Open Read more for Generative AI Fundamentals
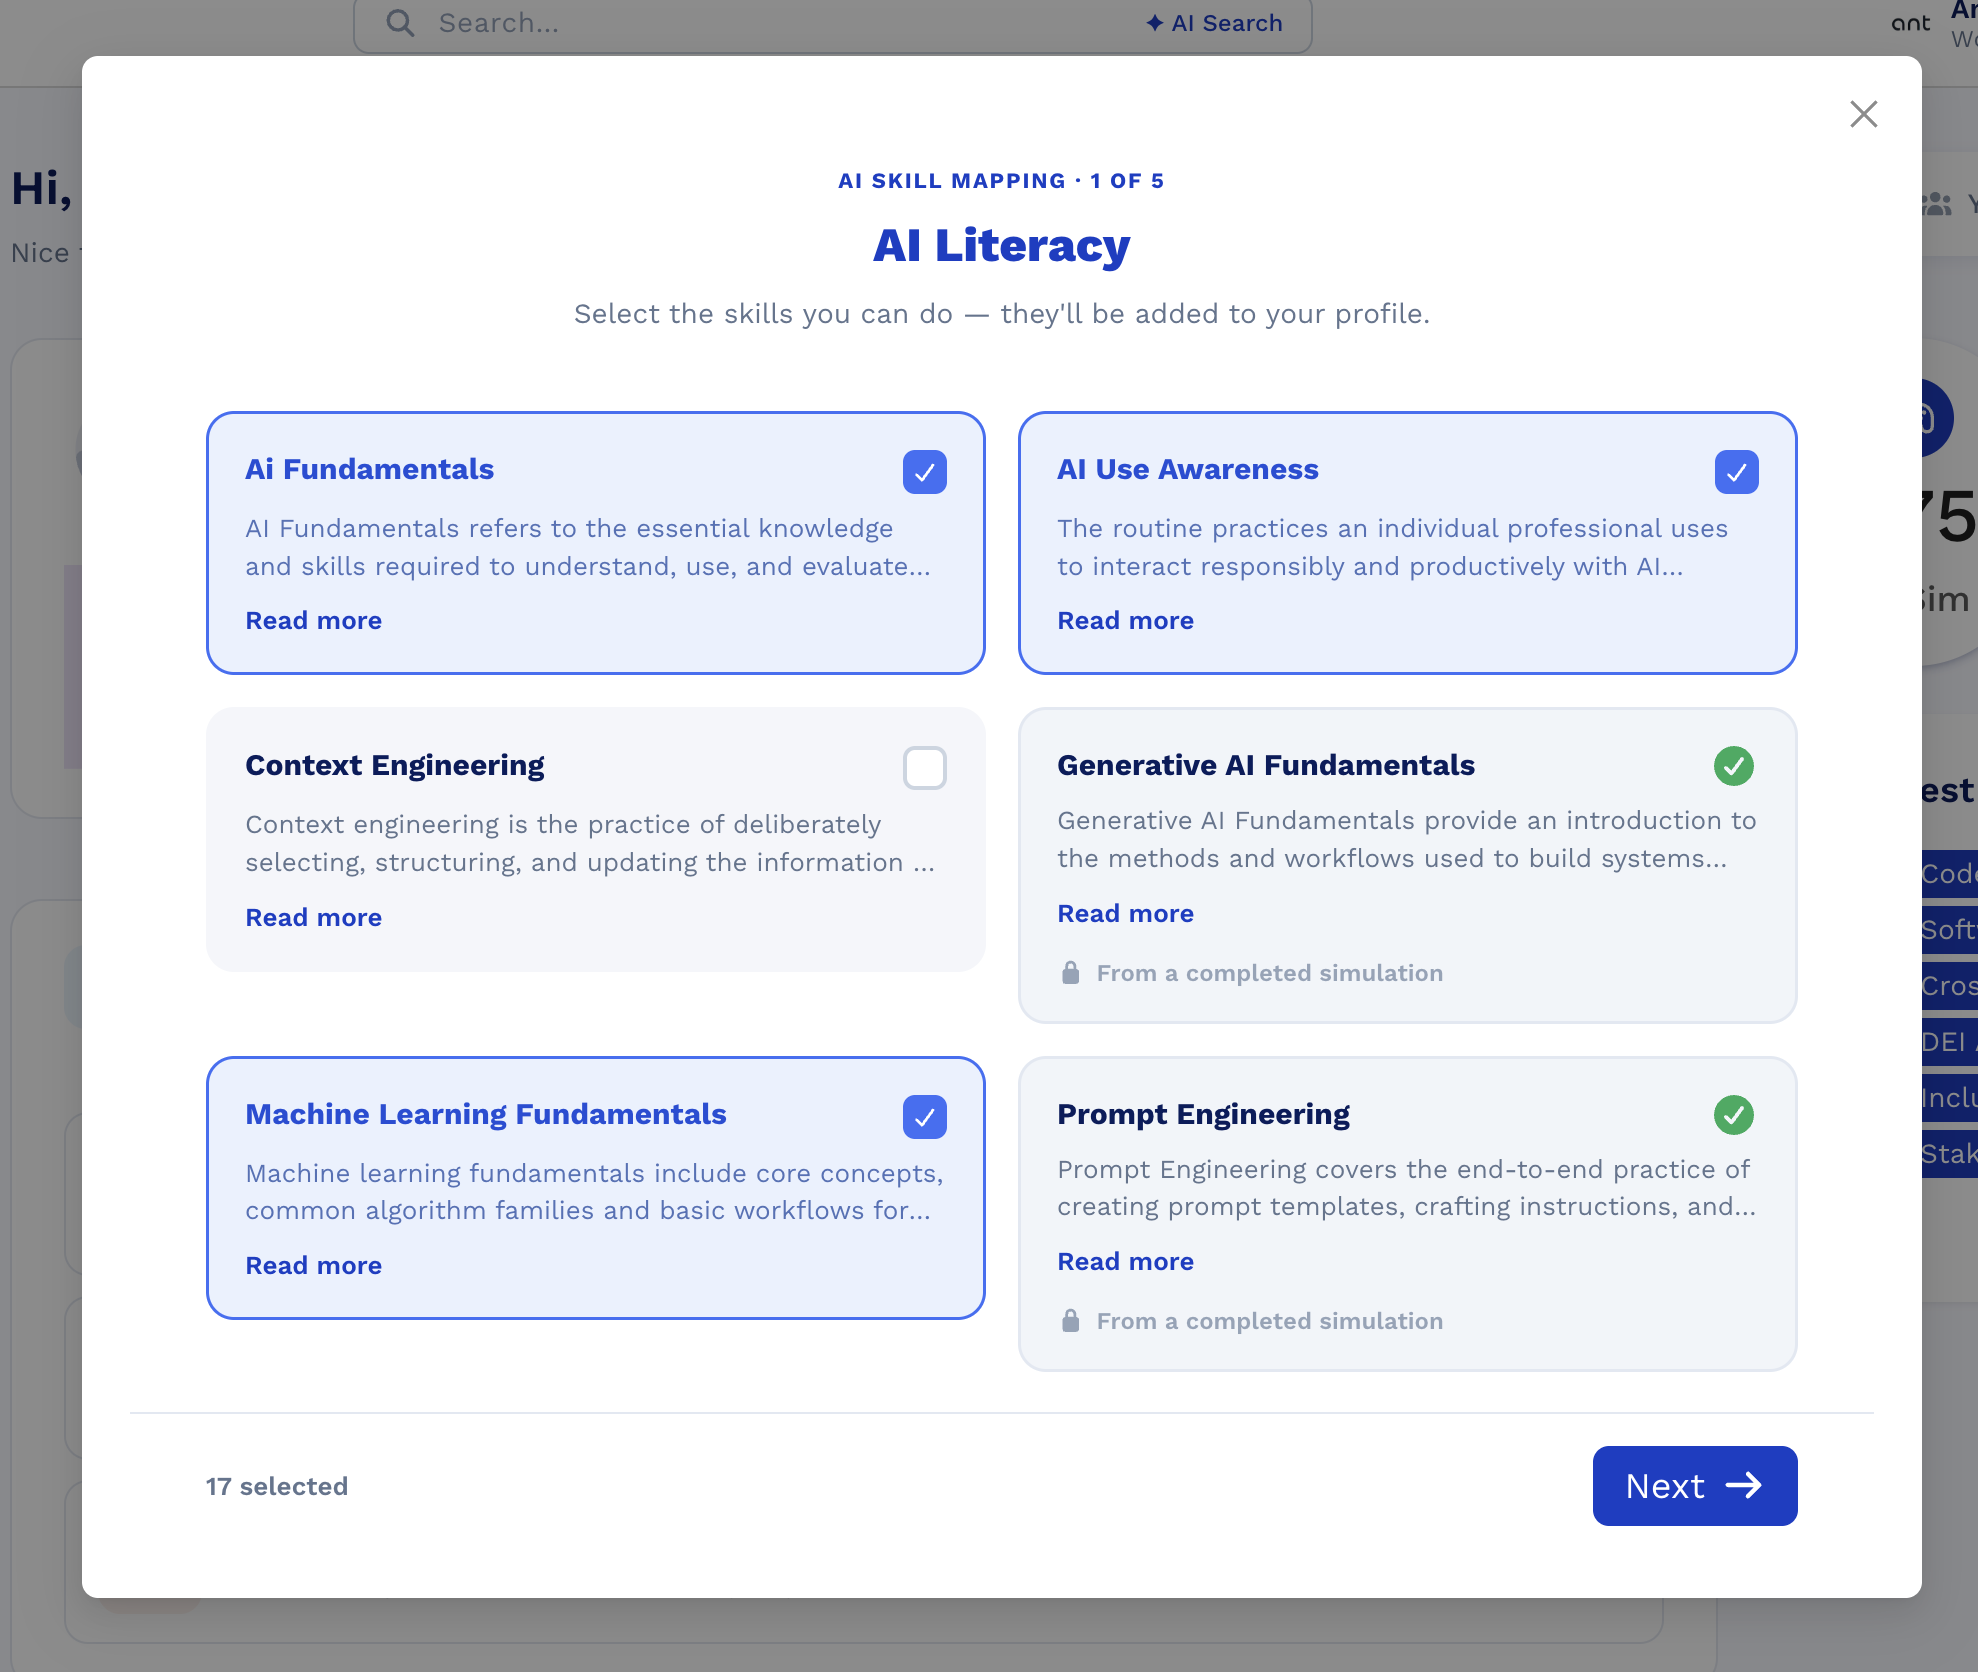This screenshot has width=1978, height=1672. (1126, 914)
